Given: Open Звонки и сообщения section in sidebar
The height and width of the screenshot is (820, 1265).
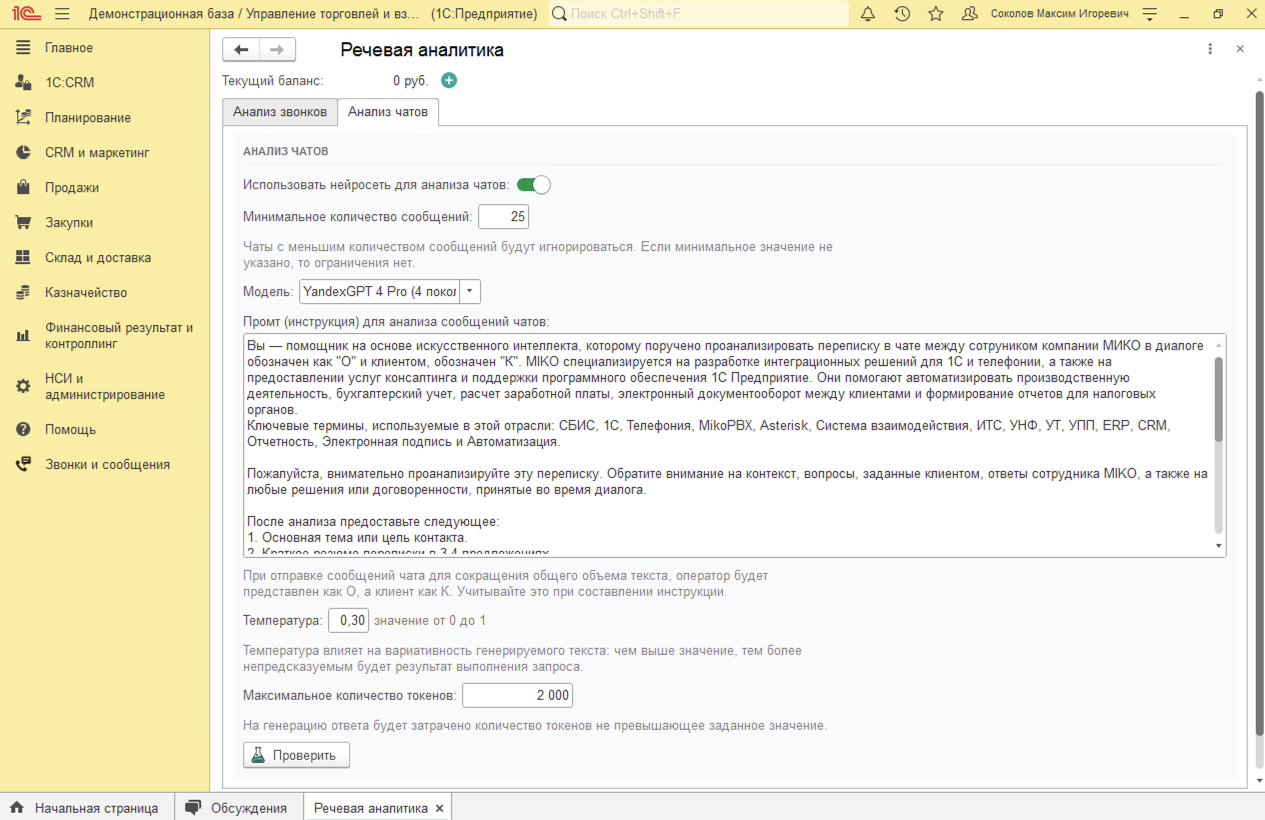Looking at the screenshot, I should [x=107, y=464].
